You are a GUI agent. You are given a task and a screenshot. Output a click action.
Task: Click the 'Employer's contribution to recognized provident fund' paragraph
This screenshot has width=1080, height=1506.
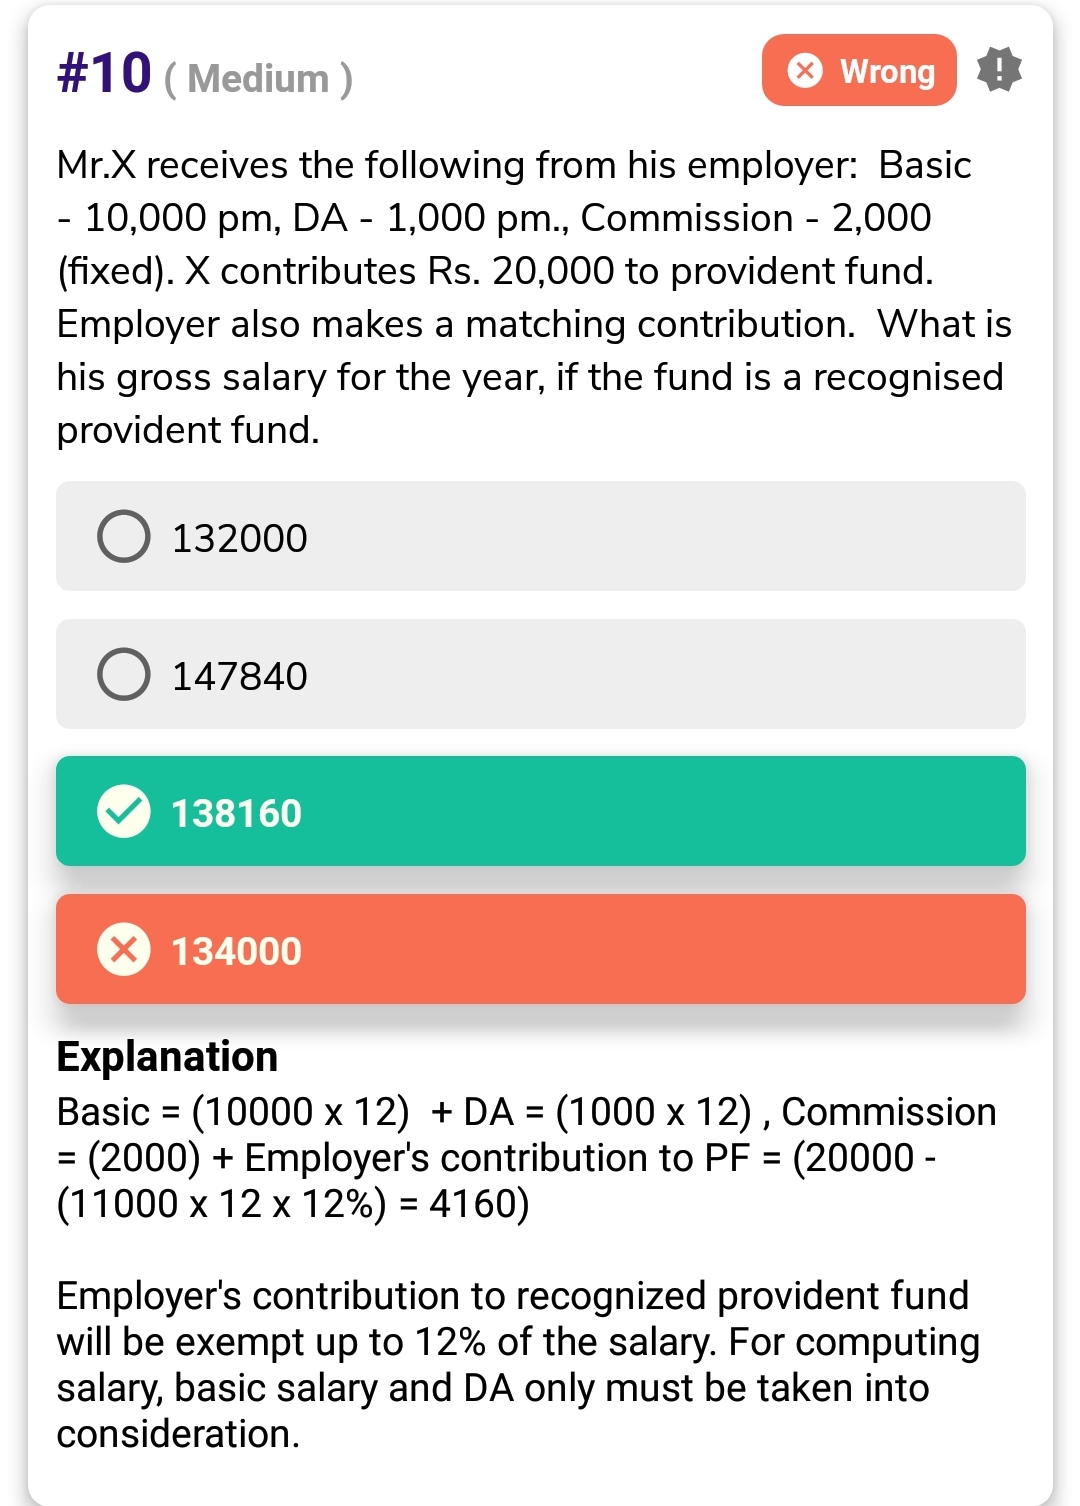512,1296
